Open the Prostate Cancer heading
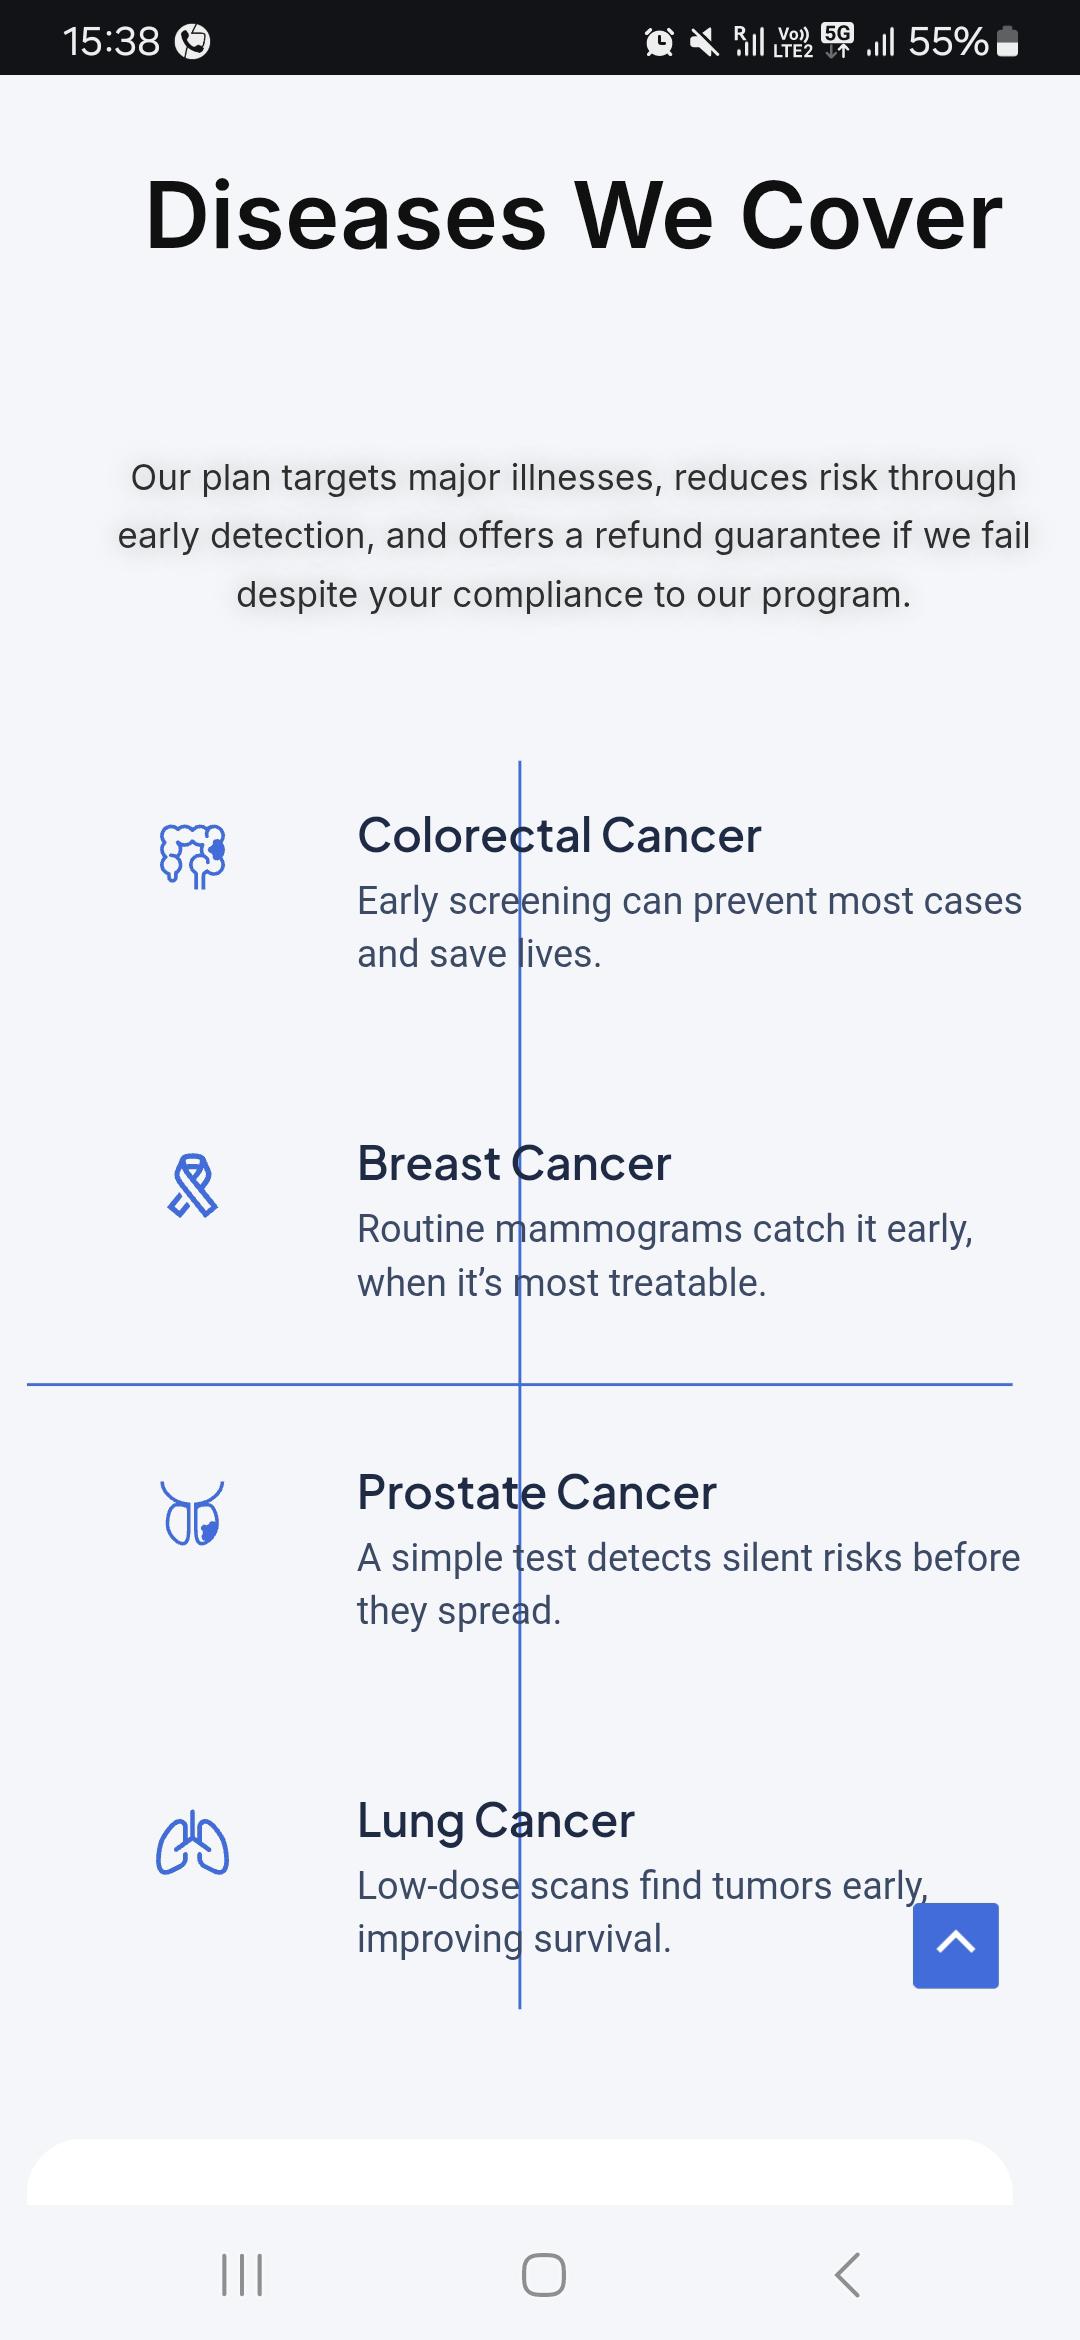 point(537,1492)
